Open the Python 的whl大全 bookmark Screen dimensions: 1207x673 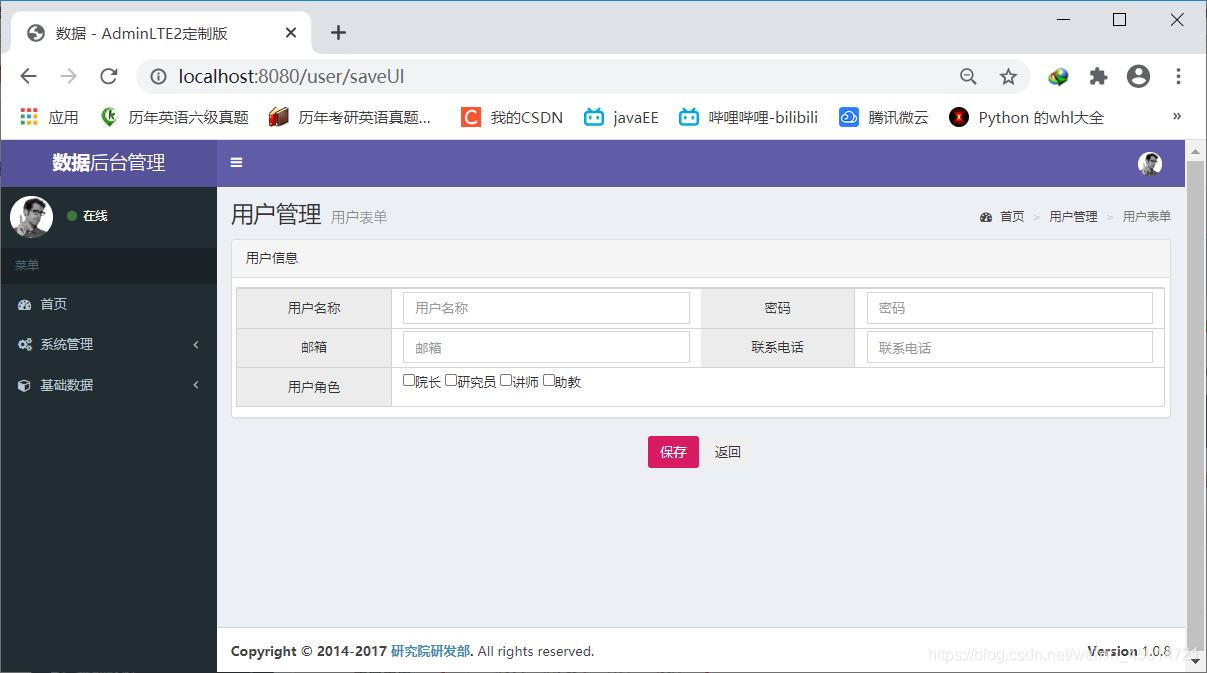(1026, 117)
